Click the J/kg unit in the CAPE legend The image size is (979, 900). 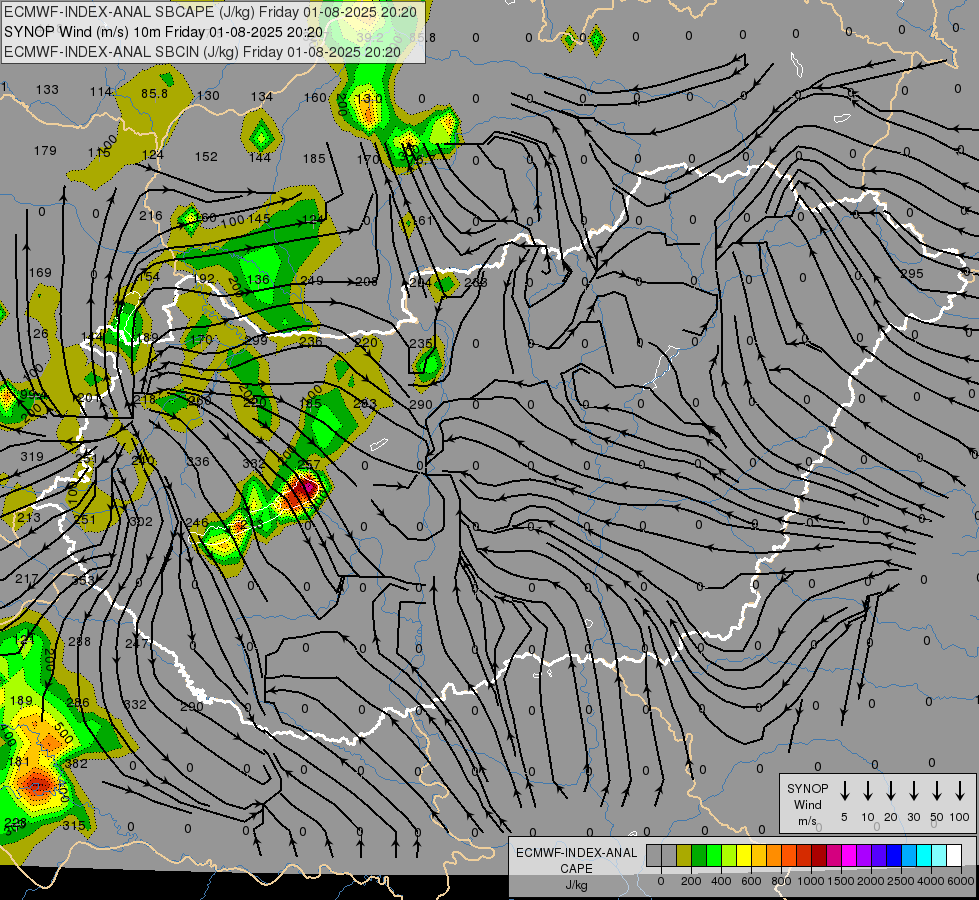[576, 885]
